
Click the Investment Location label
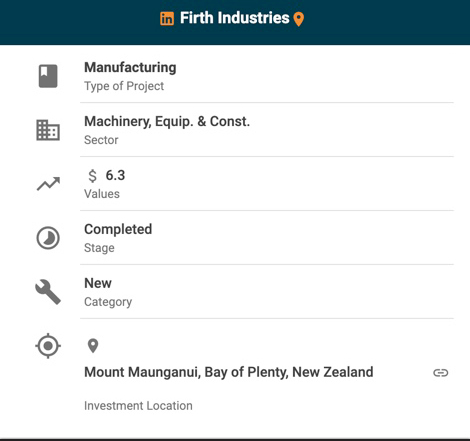click(138, 406)
